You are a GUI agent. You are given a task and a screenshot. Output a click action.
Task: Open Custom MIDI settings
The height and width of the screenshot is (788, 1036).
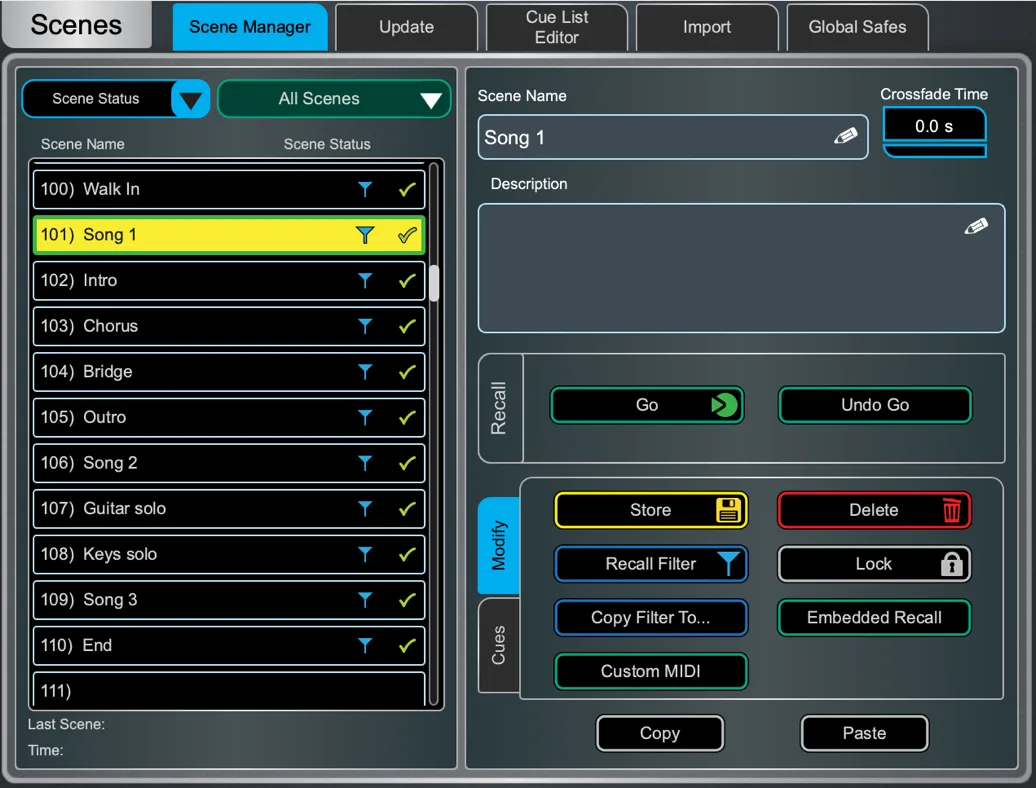(x=651, y=671)
